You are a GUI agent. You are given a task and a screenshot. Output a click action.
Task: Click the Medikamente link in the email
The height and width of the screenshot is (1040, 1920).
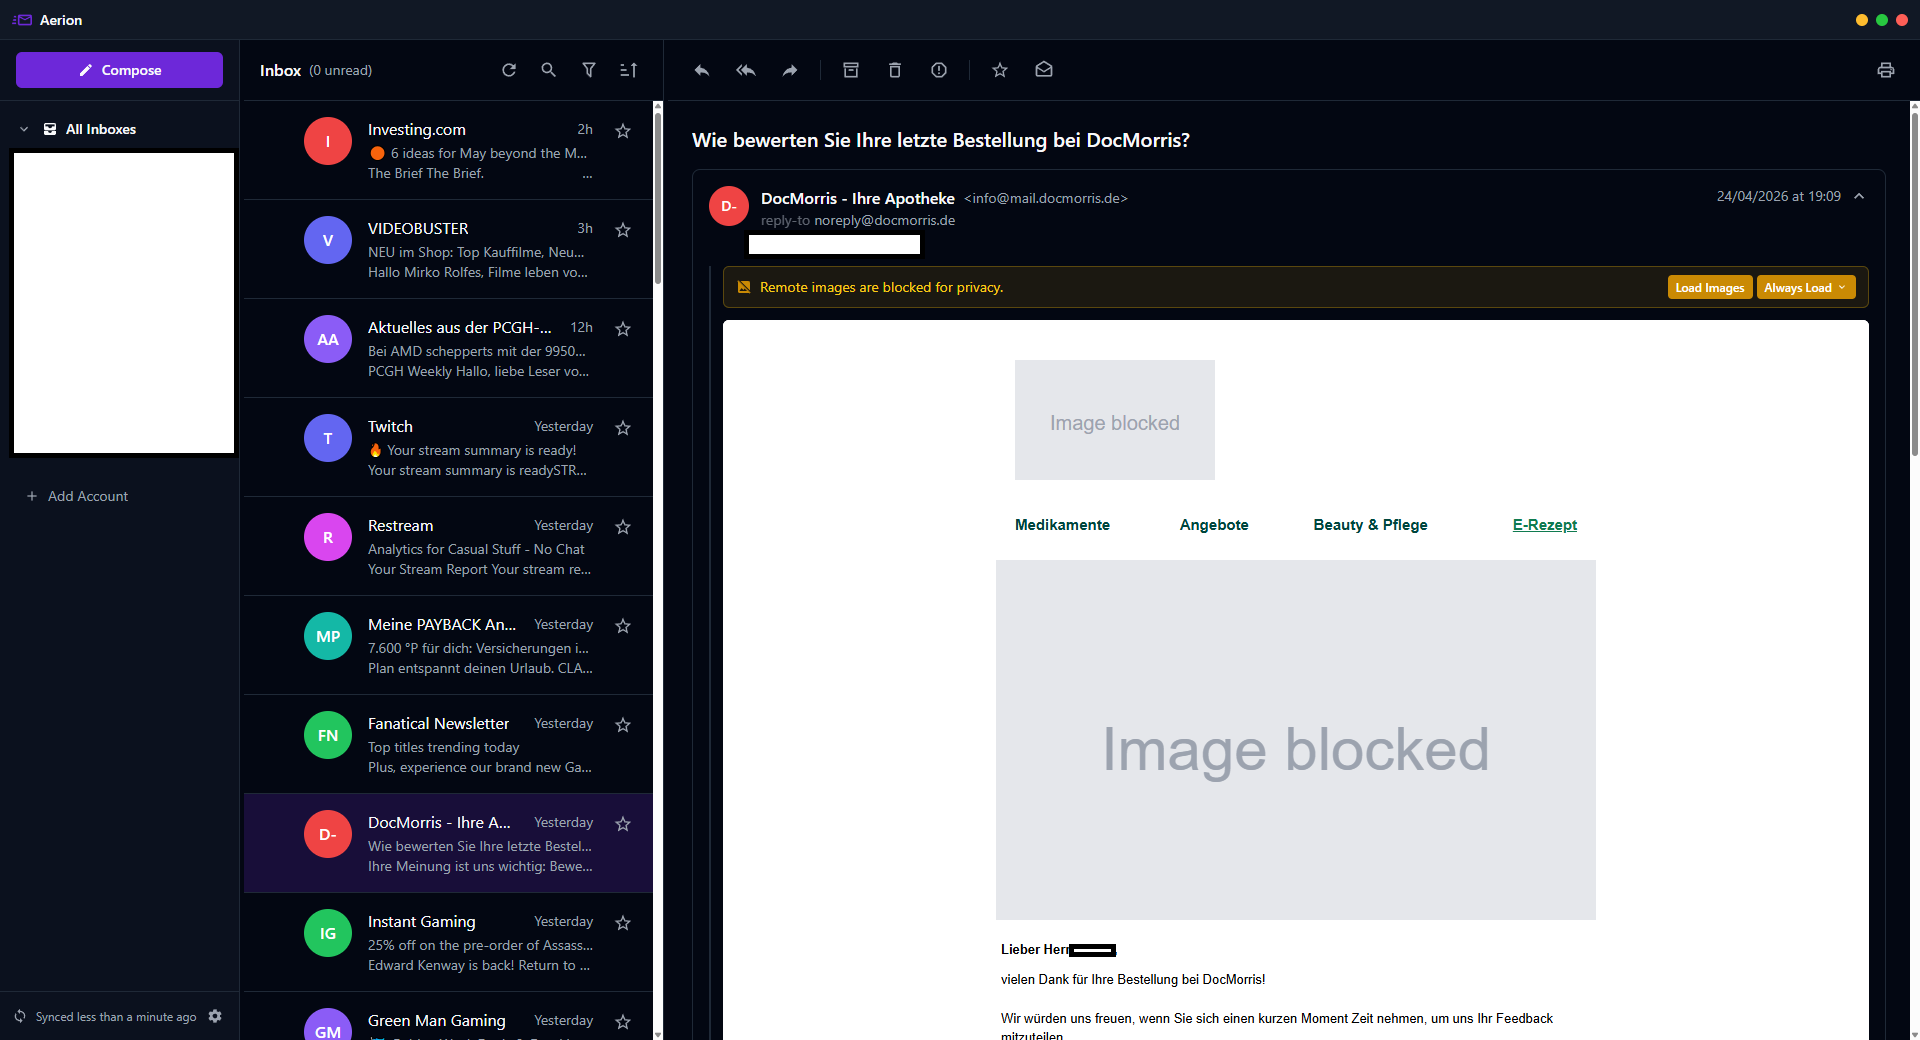click(x=1062, y=525)
